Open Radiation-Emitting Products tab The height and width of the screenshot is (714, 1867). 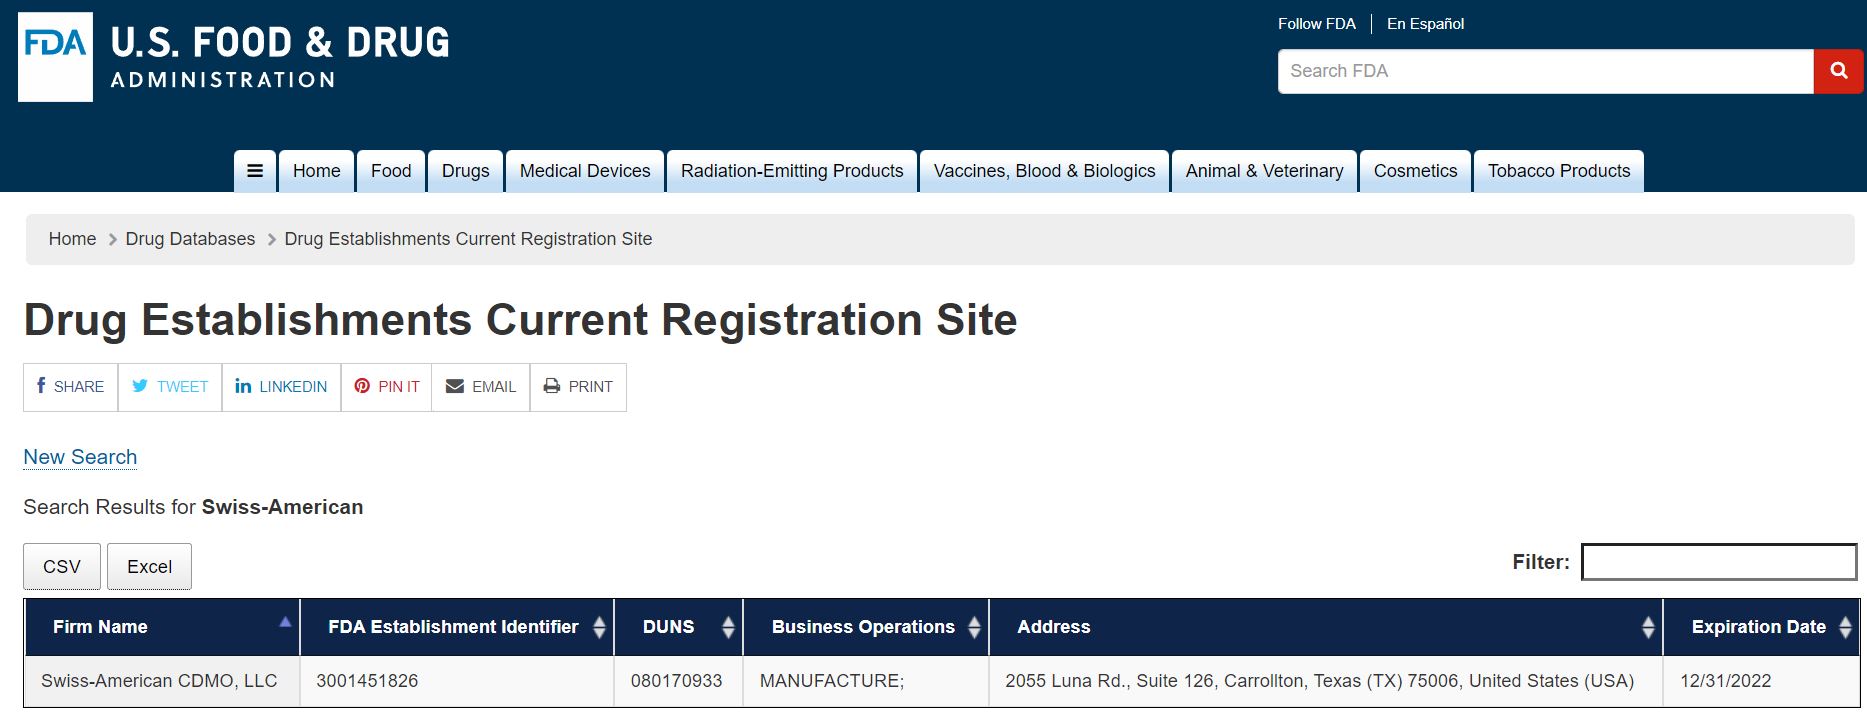[792, 171]
